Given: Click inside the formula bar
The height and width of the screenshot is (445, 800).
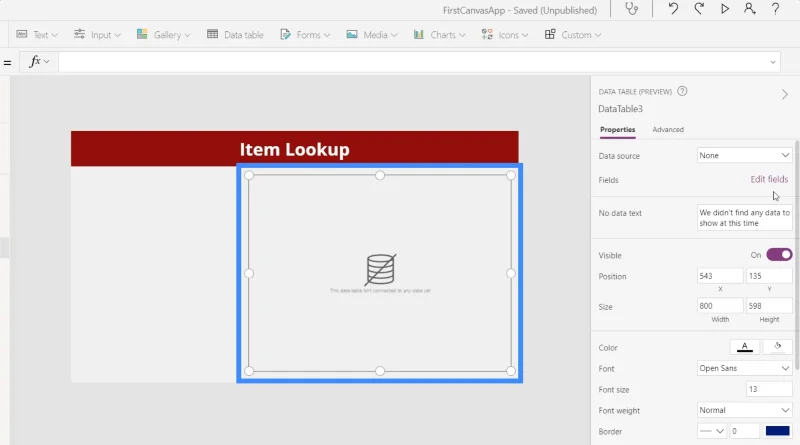Looking at the screenshot, I should tap(413, 62).
